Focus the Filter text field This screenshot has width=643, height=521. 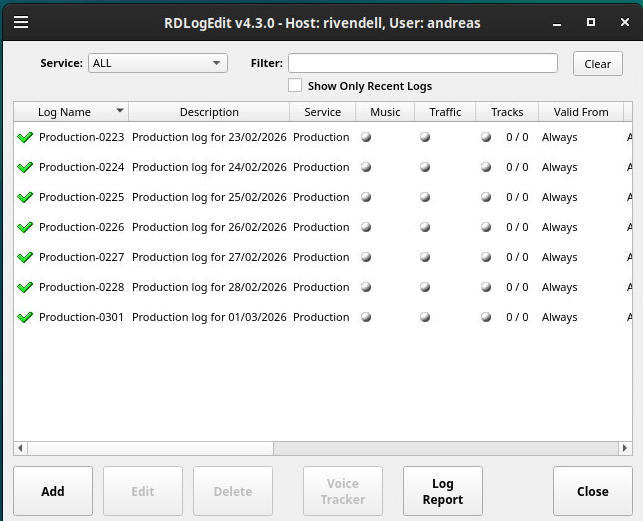click(x=423, y=63)
